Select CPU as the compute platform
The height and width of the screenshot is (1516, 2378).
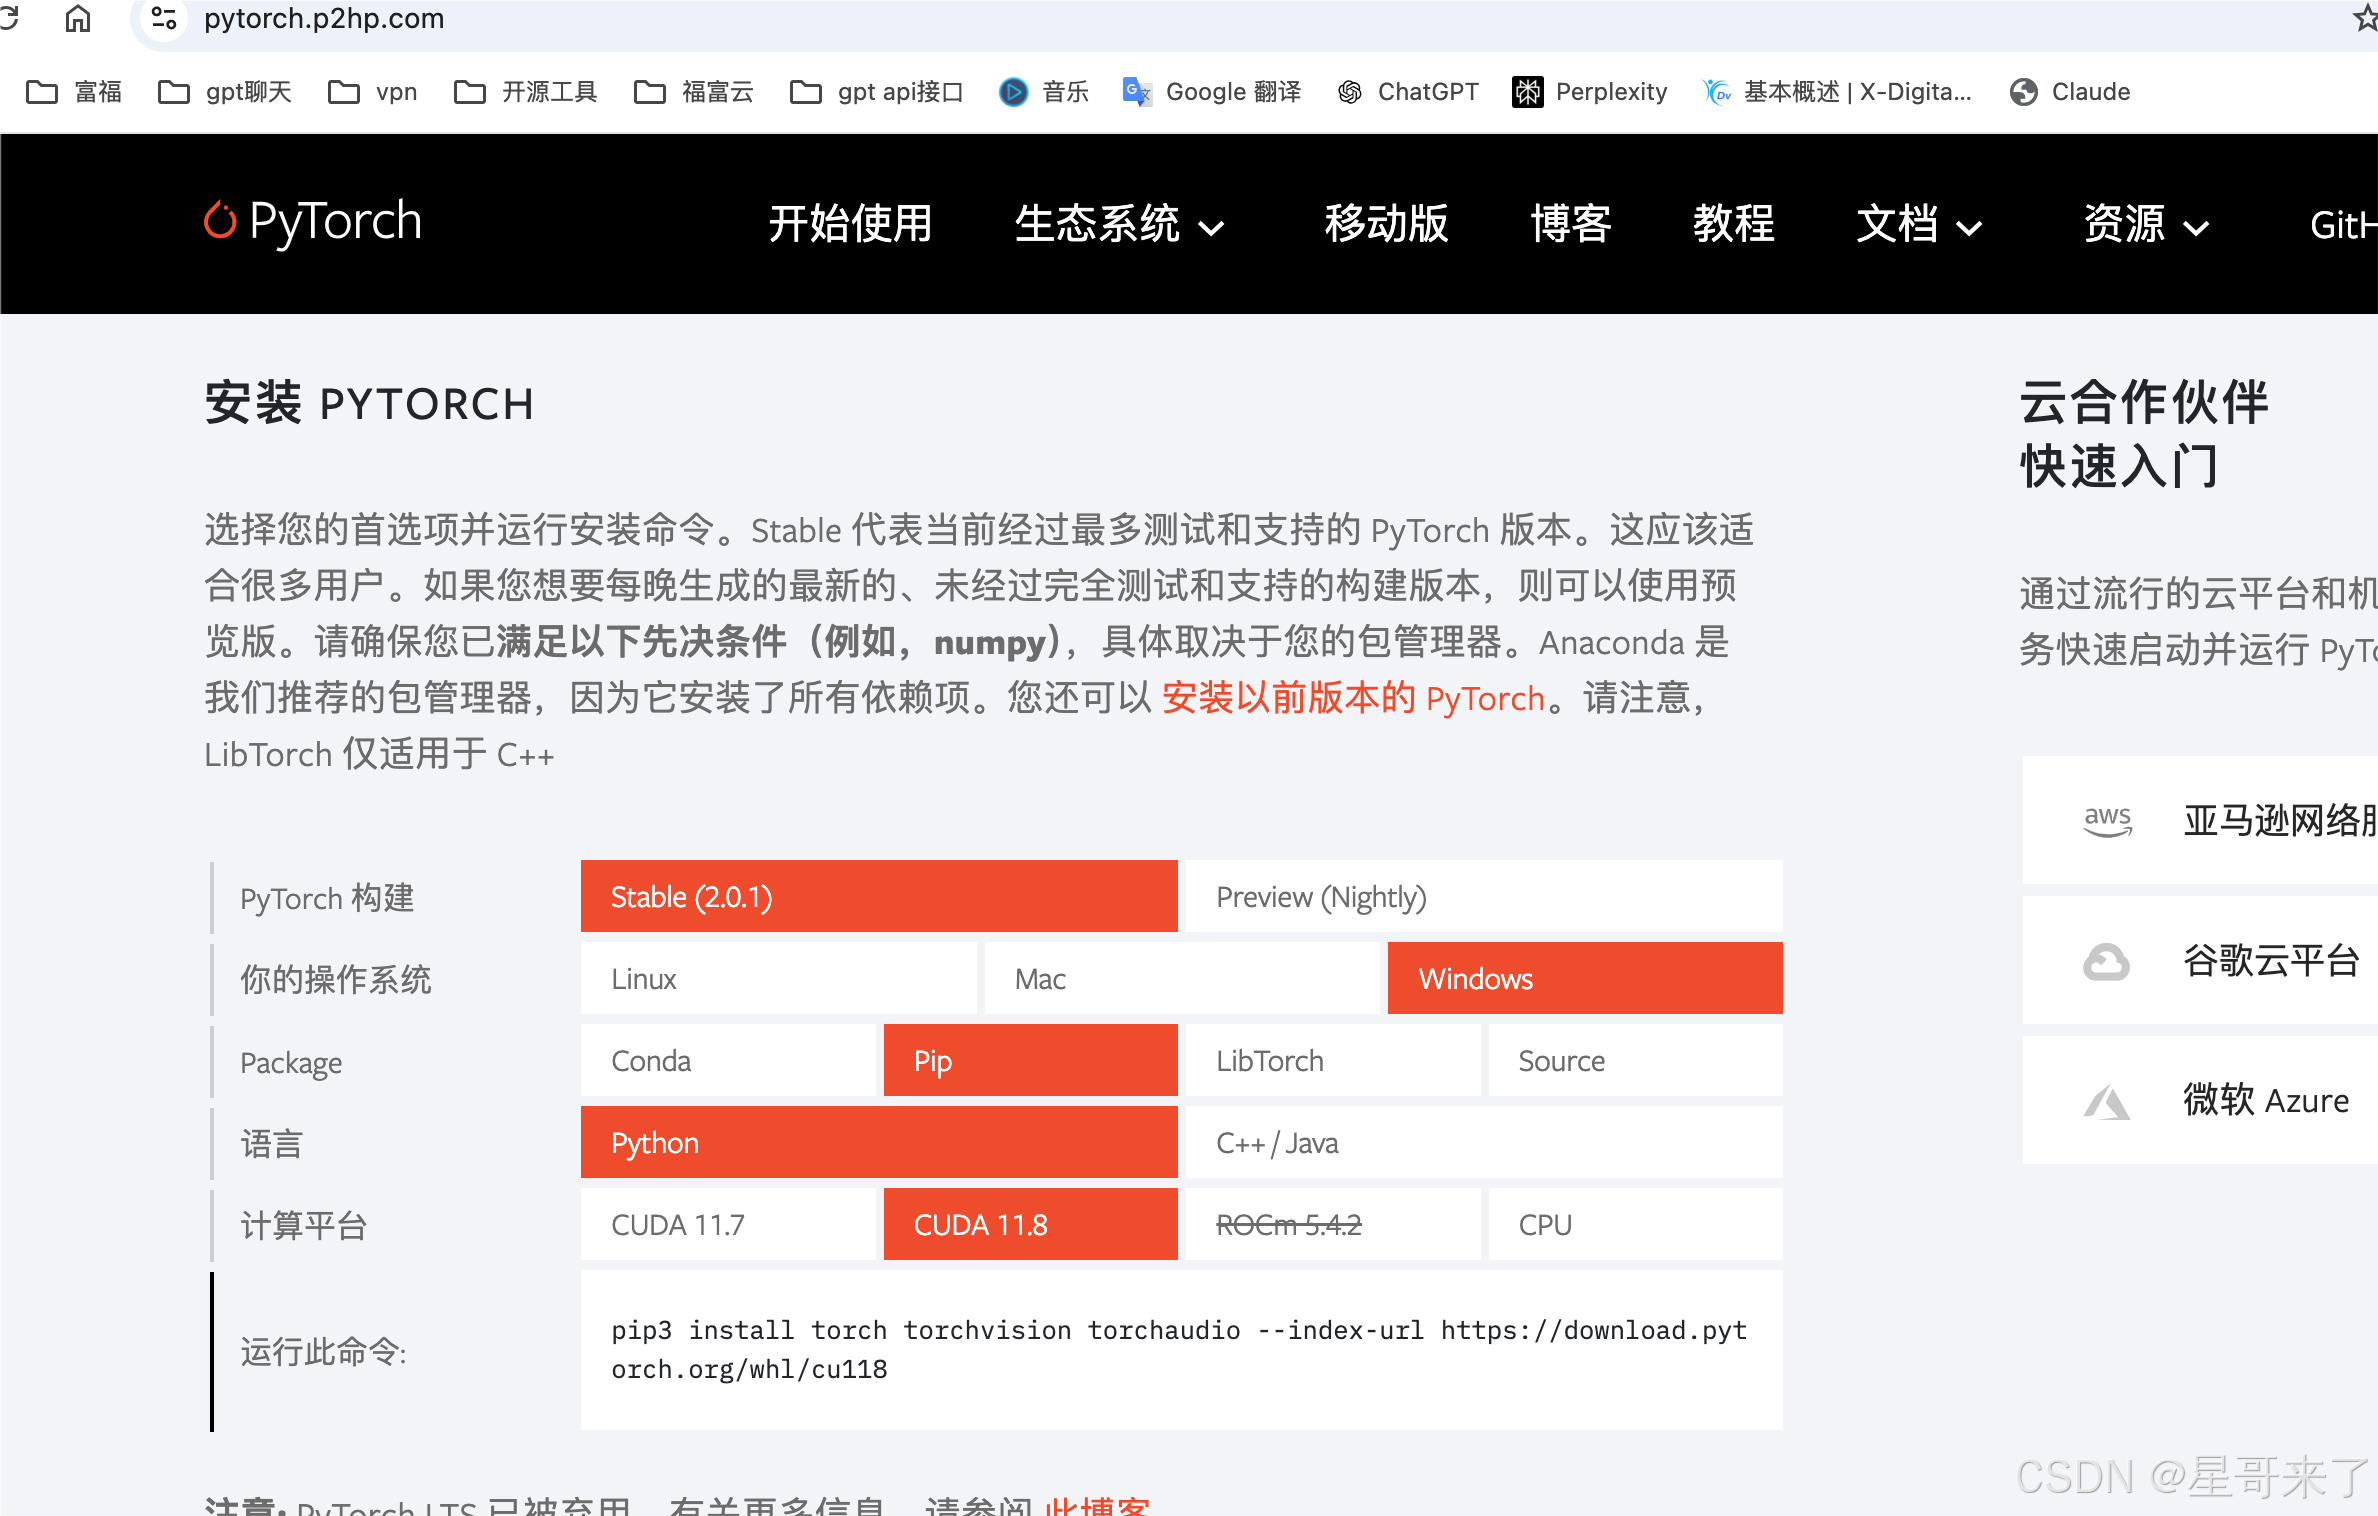click(1634, 1224)
